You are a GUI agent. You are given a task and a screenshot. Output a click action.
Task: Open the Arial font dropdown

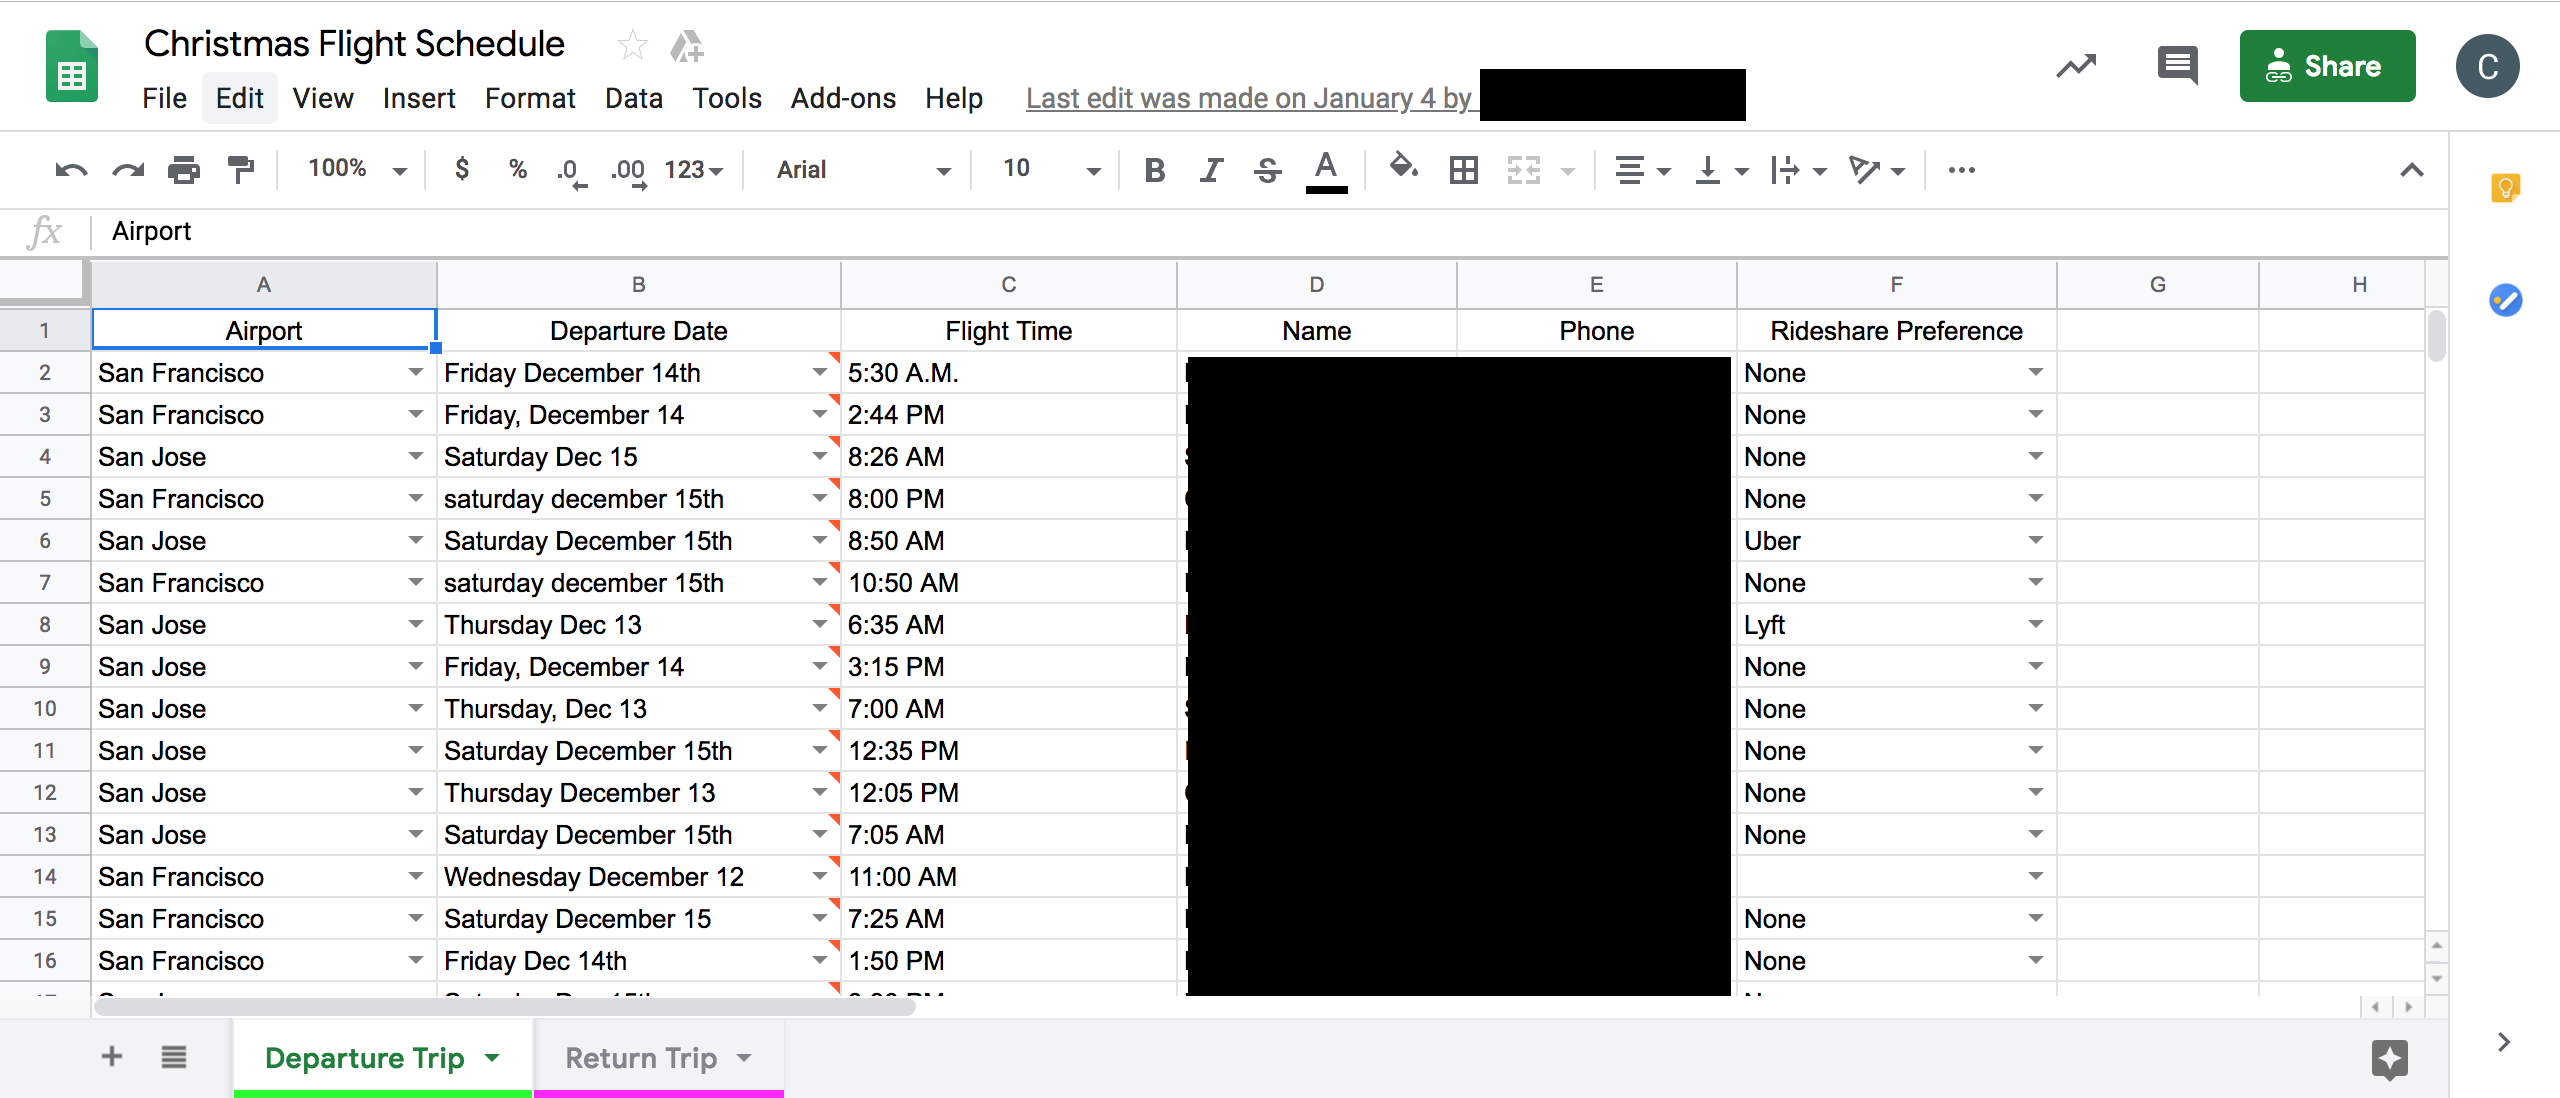[x=862, y=170]
